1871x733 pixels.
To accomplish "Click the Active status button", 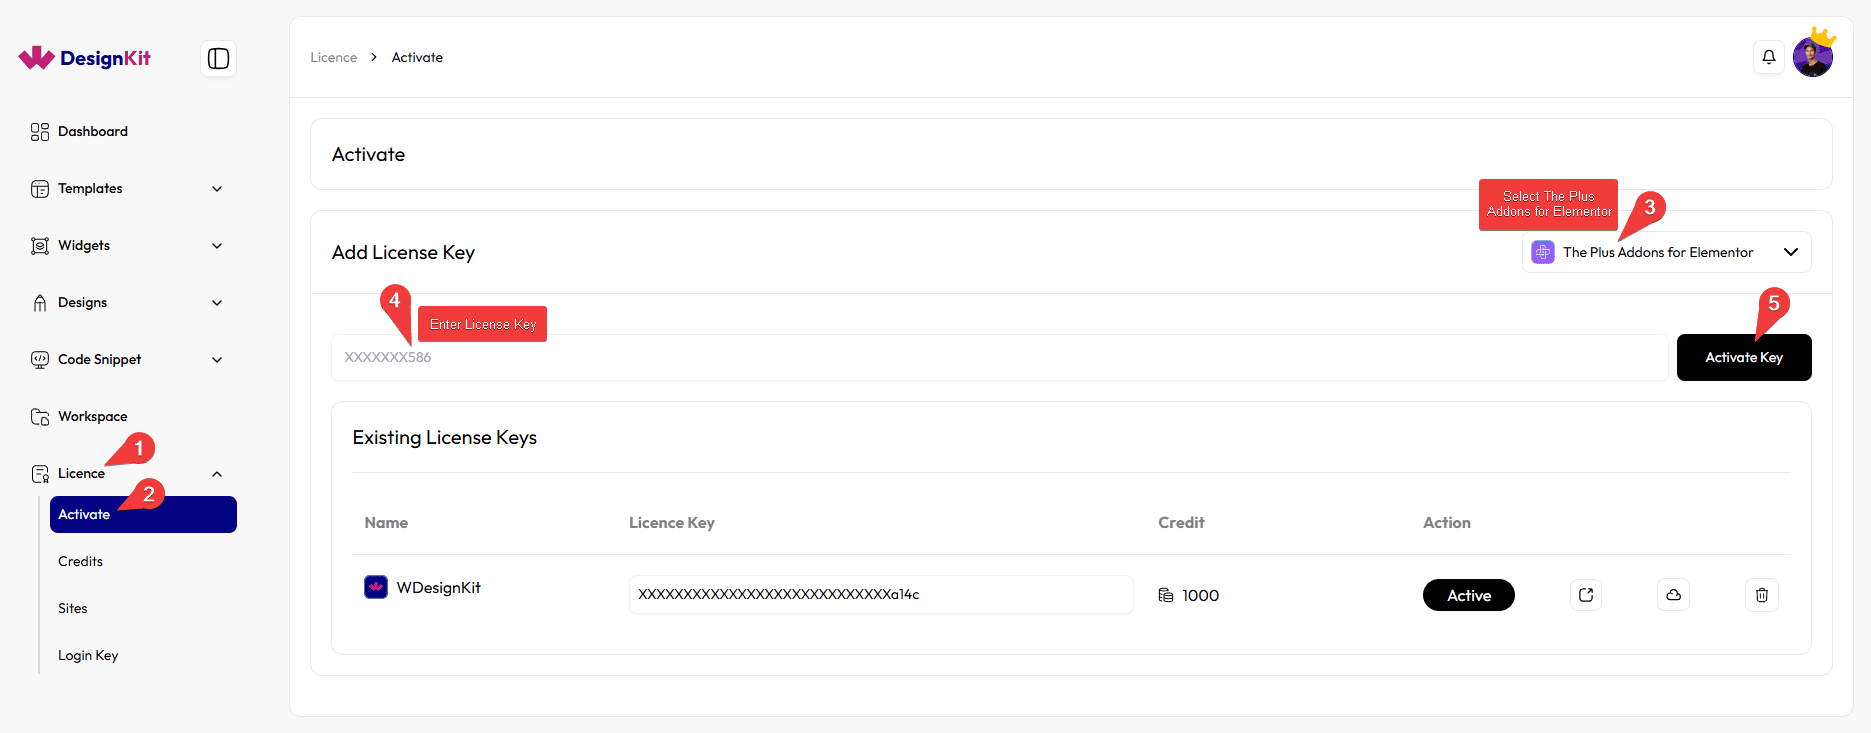I will pos(1468,595).
